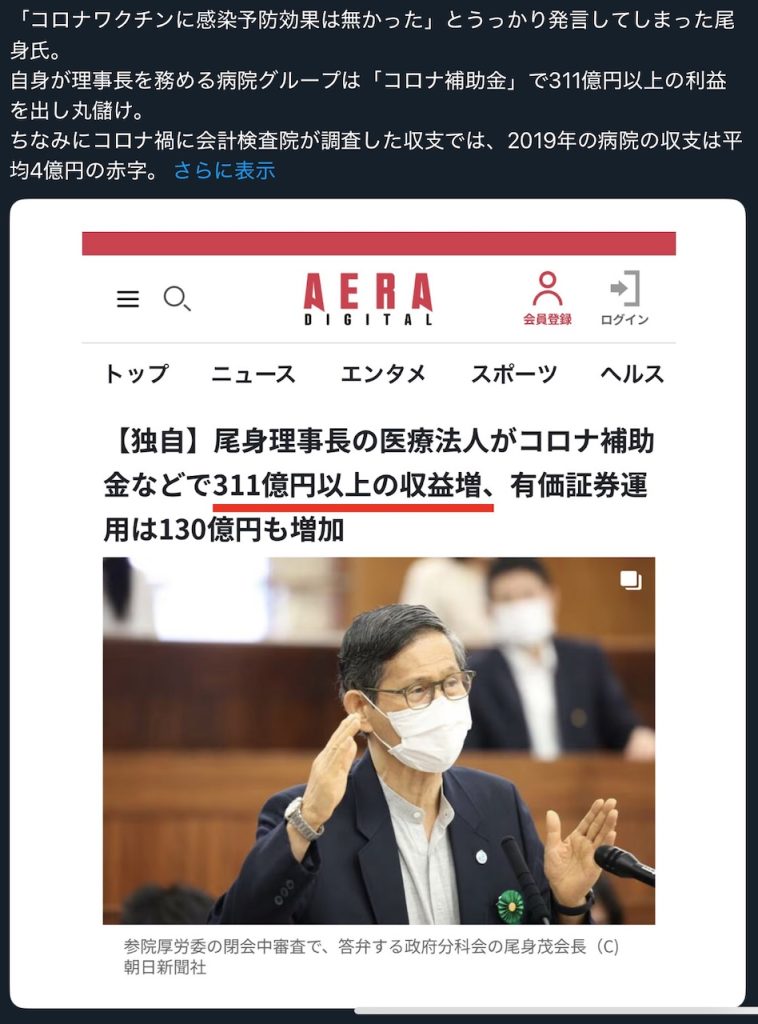Open the スポーツ section
This screenshot has width=758, height=1024.
click(514, 374)
